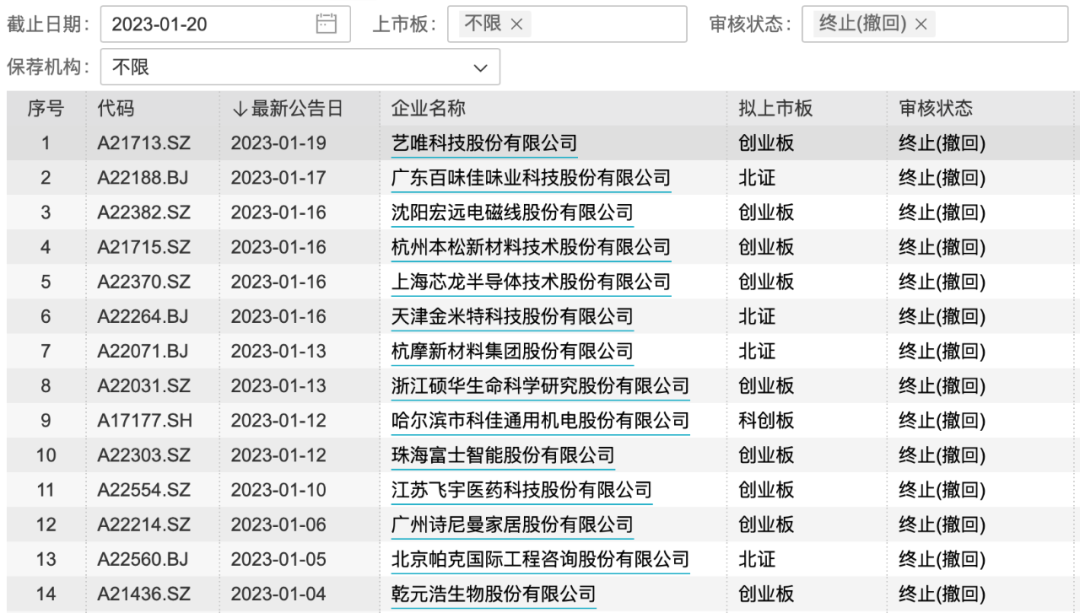Open the calendar icon in date field

(x=326, y=24)
